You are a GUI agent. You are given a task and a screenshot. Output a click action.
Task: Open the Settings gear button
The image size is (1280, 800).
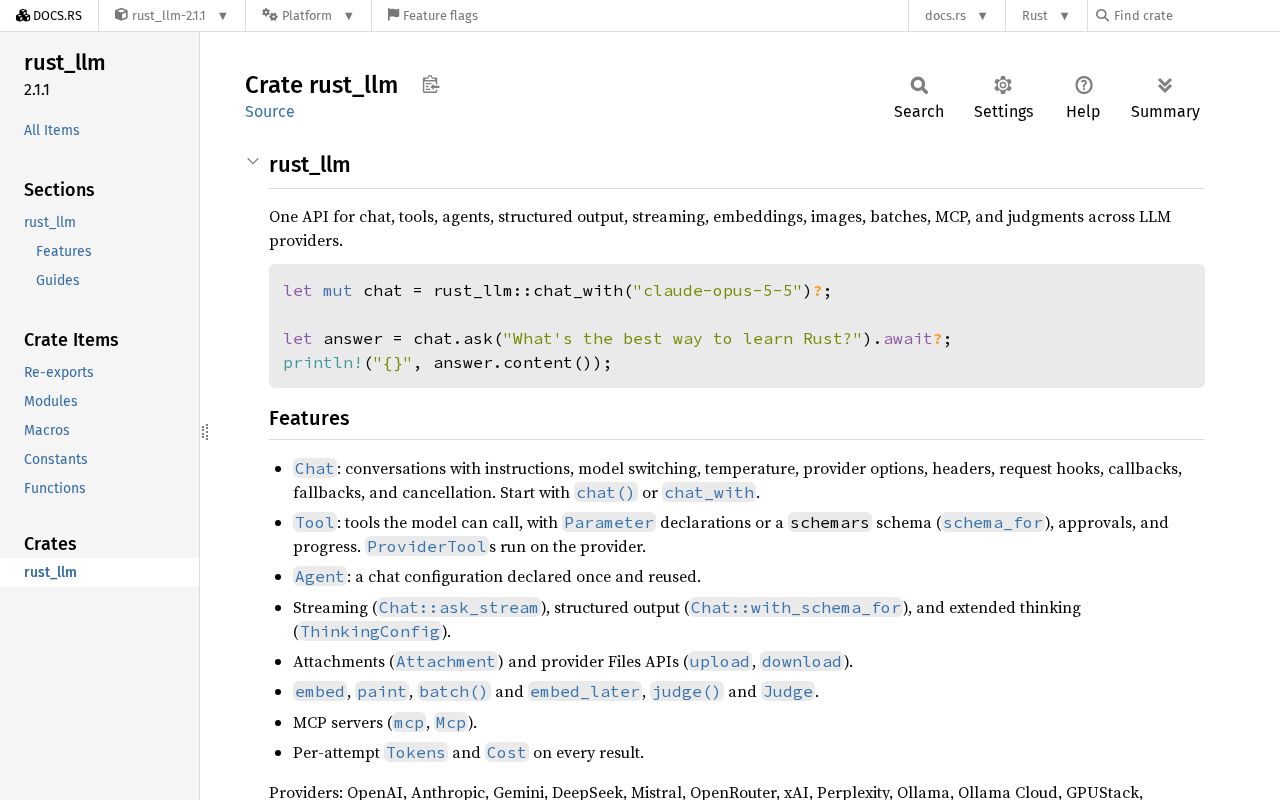click(x=1003, y=98)
